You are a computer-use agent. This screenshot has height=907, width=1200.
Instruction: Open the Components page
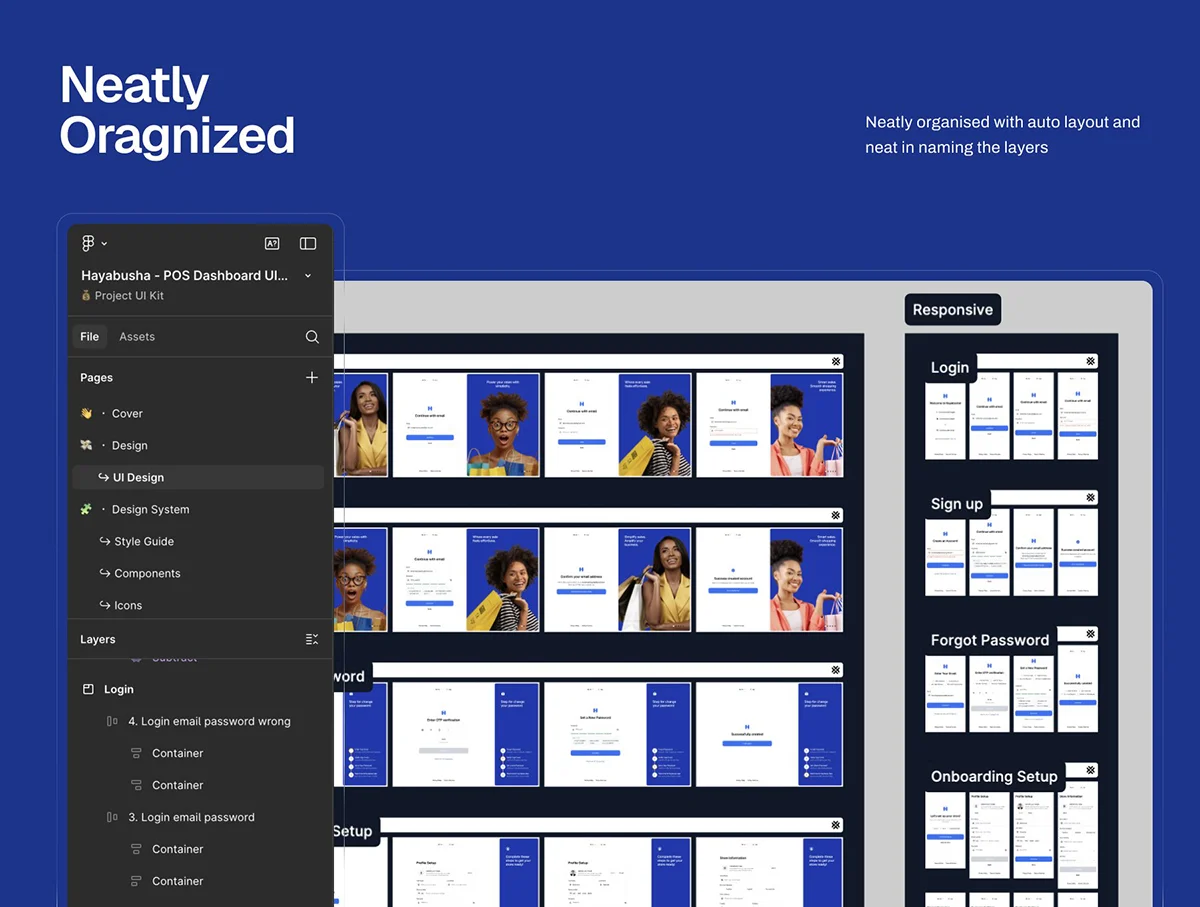point(147,573)
